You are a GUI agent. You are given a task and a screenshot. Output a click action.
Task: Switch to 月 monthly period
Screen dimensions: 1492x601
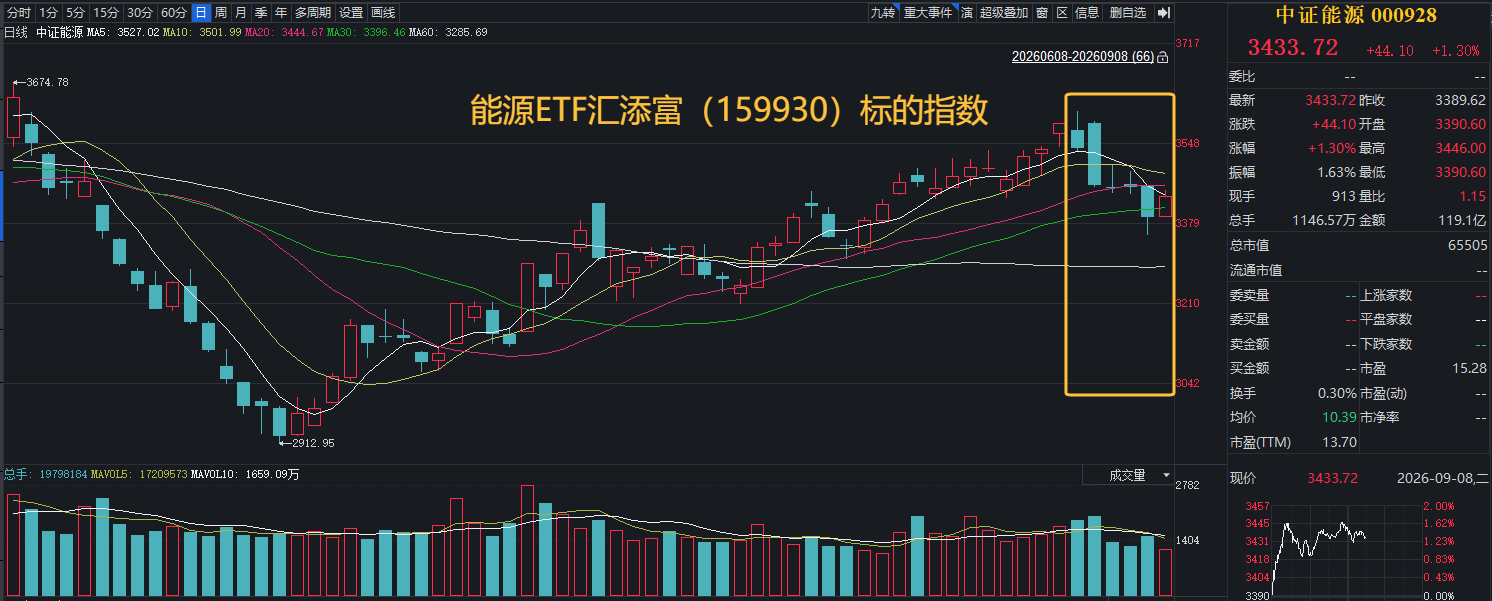point(241,13)
